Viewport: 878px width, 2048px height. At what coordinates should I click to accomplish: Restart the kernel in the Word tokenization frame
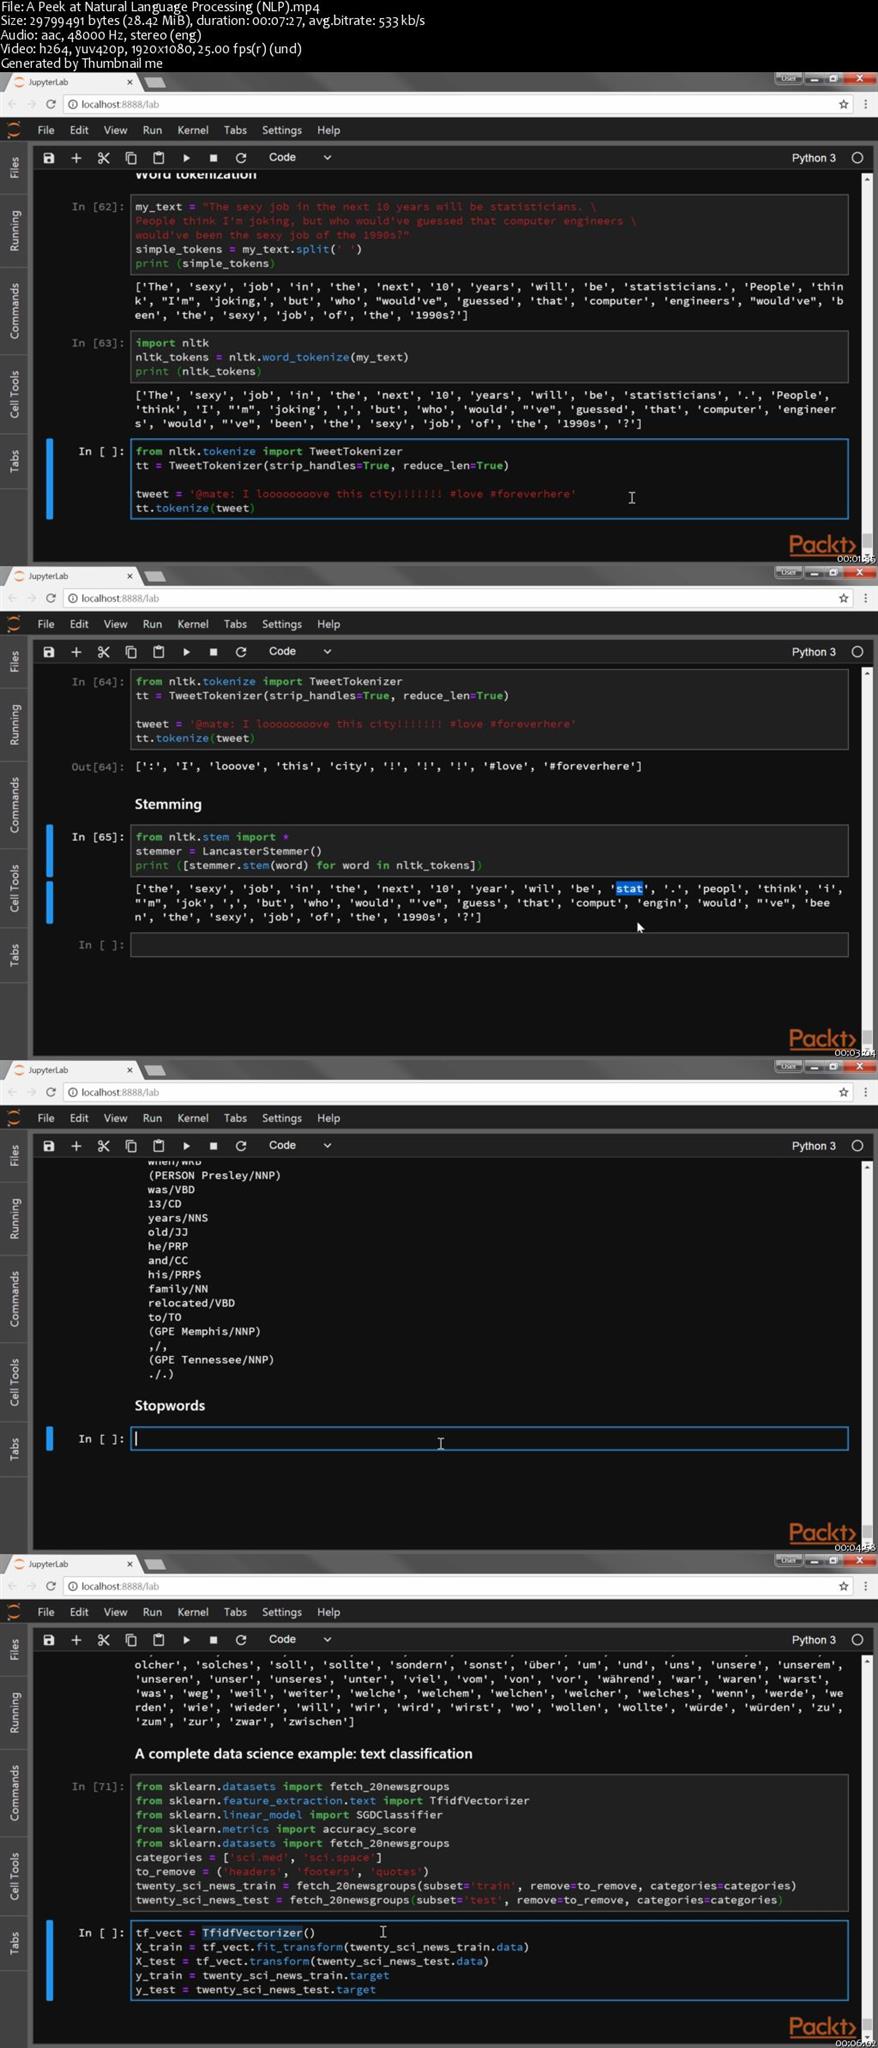(241, 158)
